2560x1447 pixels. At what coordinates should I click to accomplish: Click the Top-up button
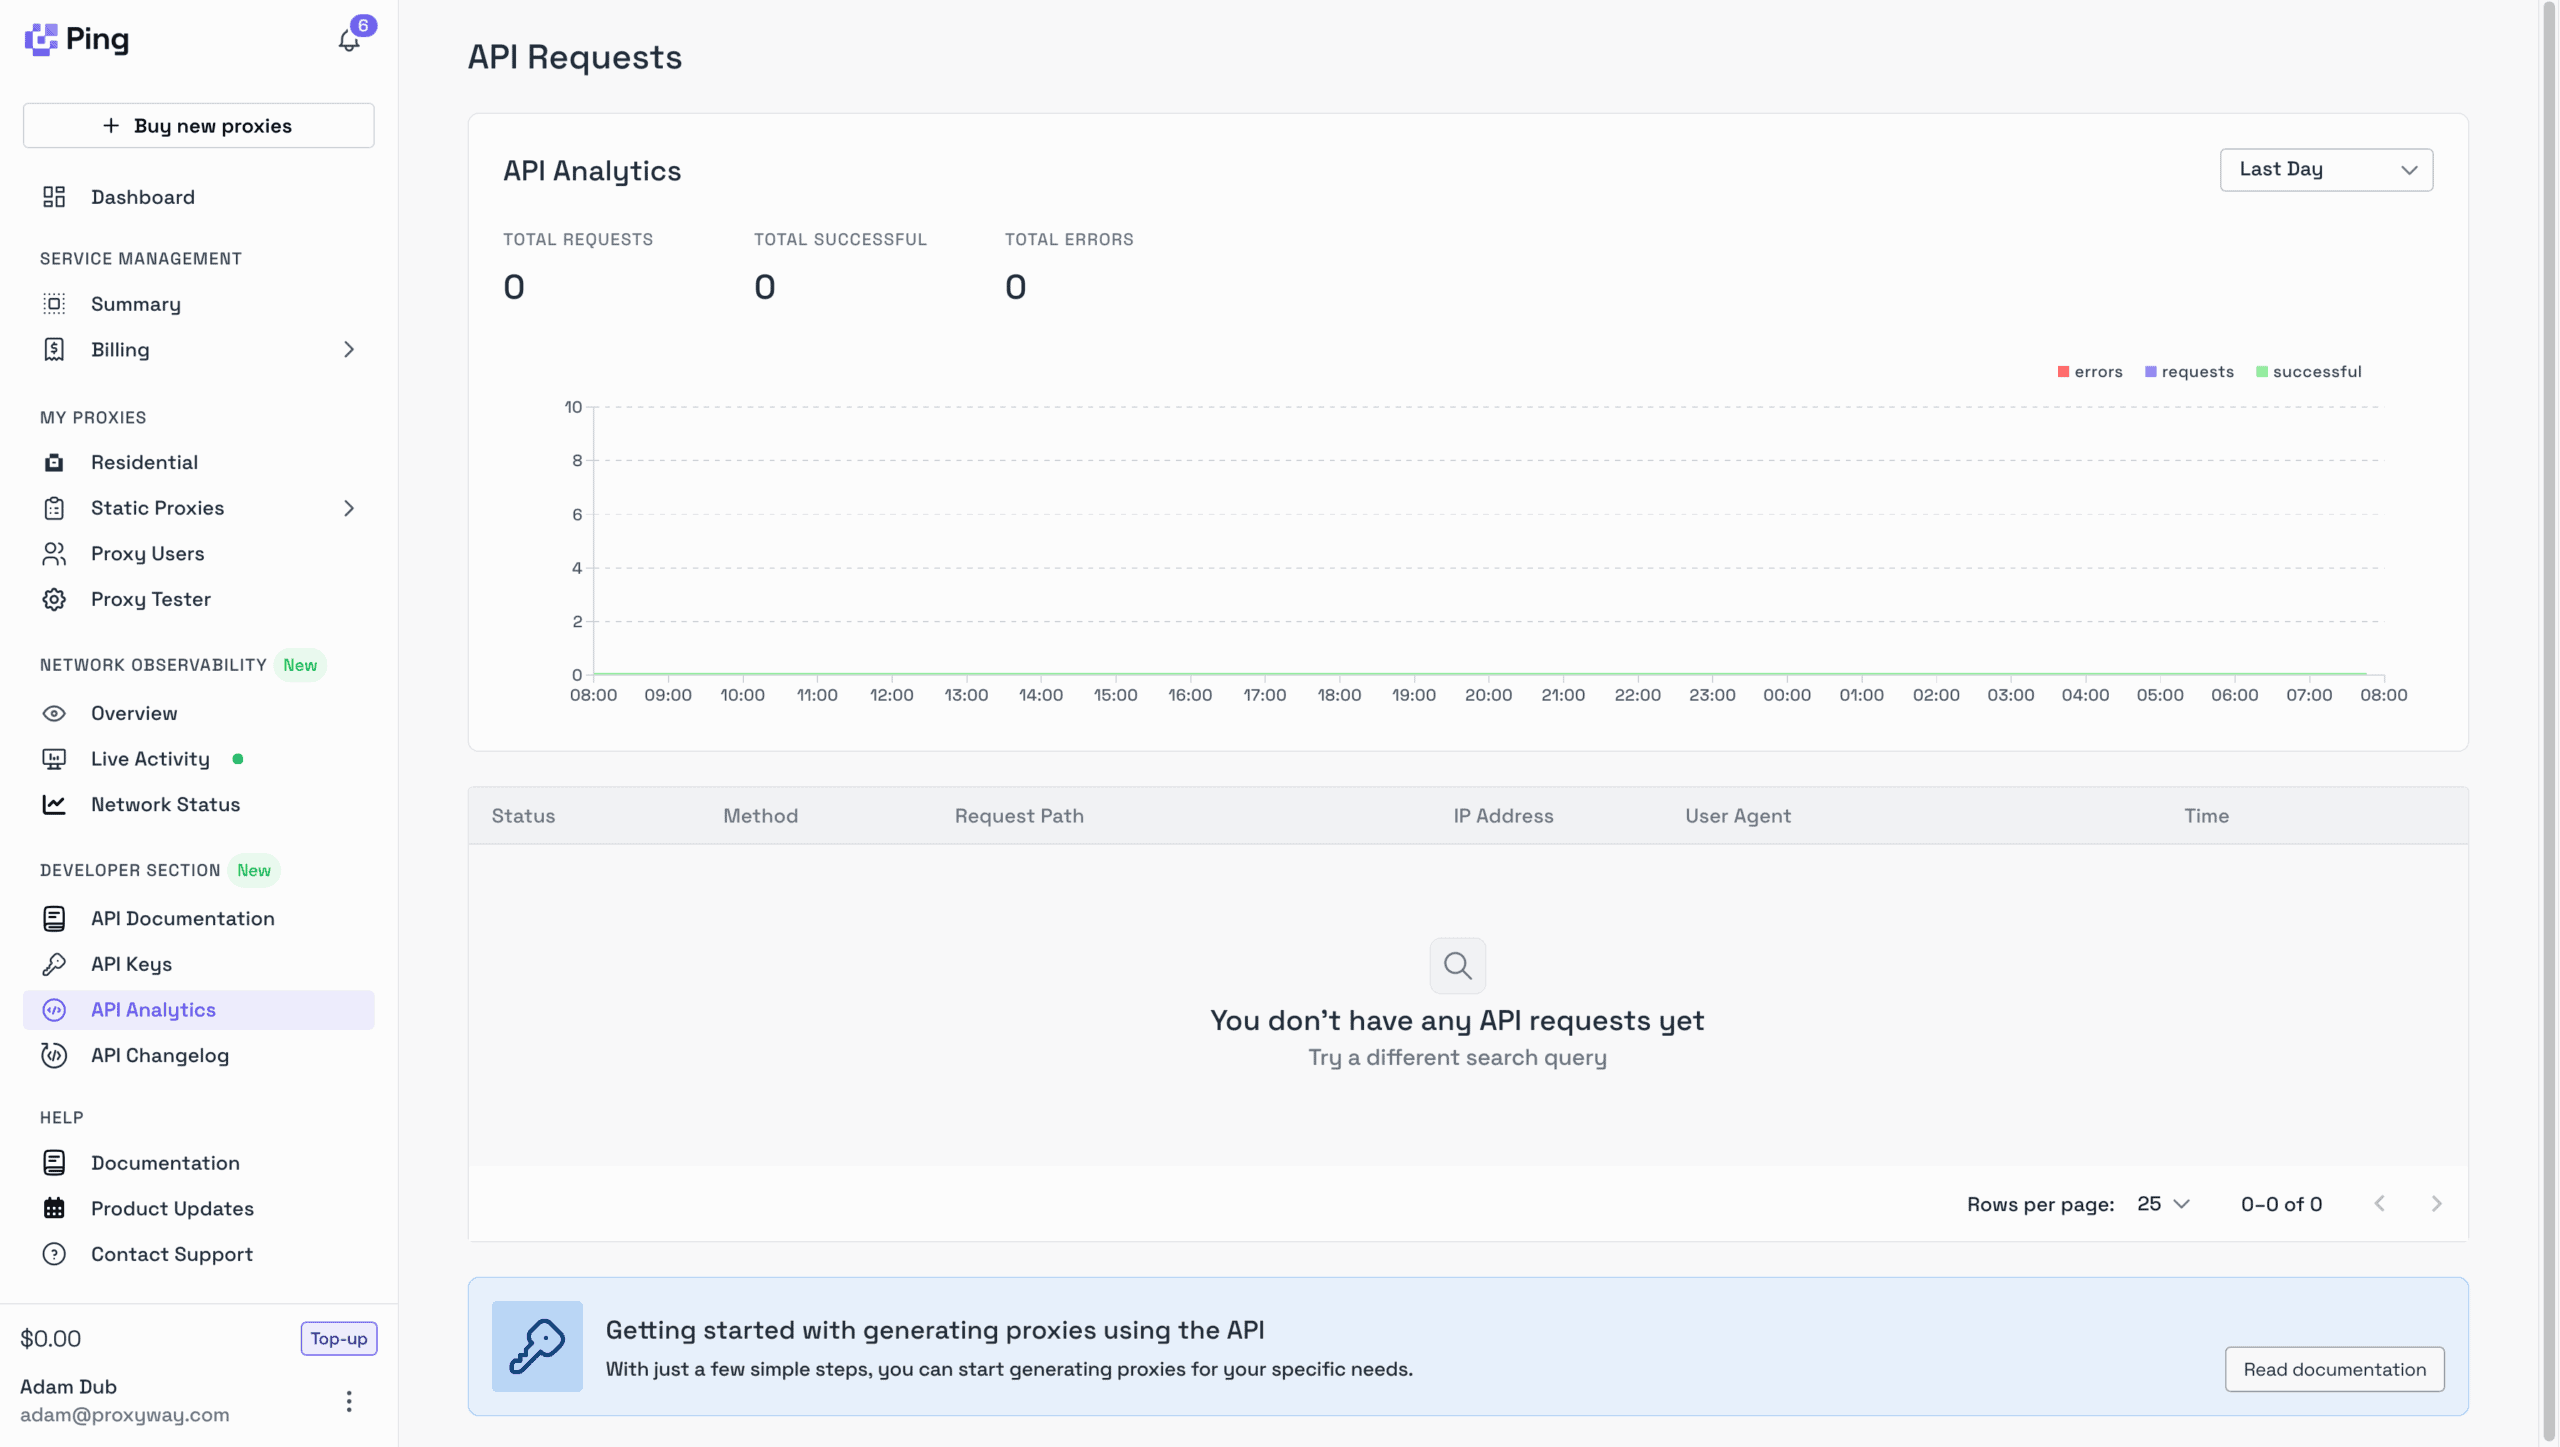[338, 1338]
